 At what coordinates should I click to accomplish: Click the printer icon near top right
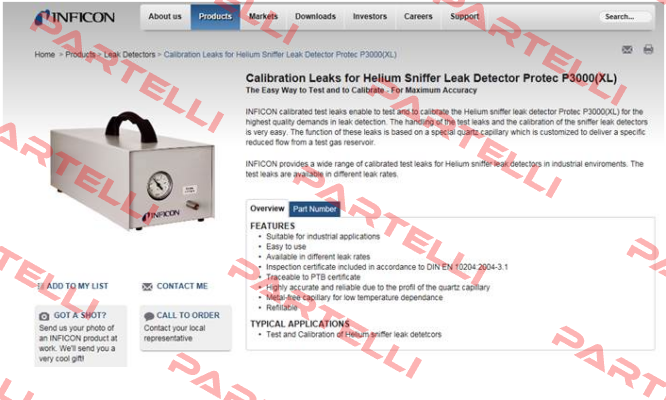(x=648, y=49)
